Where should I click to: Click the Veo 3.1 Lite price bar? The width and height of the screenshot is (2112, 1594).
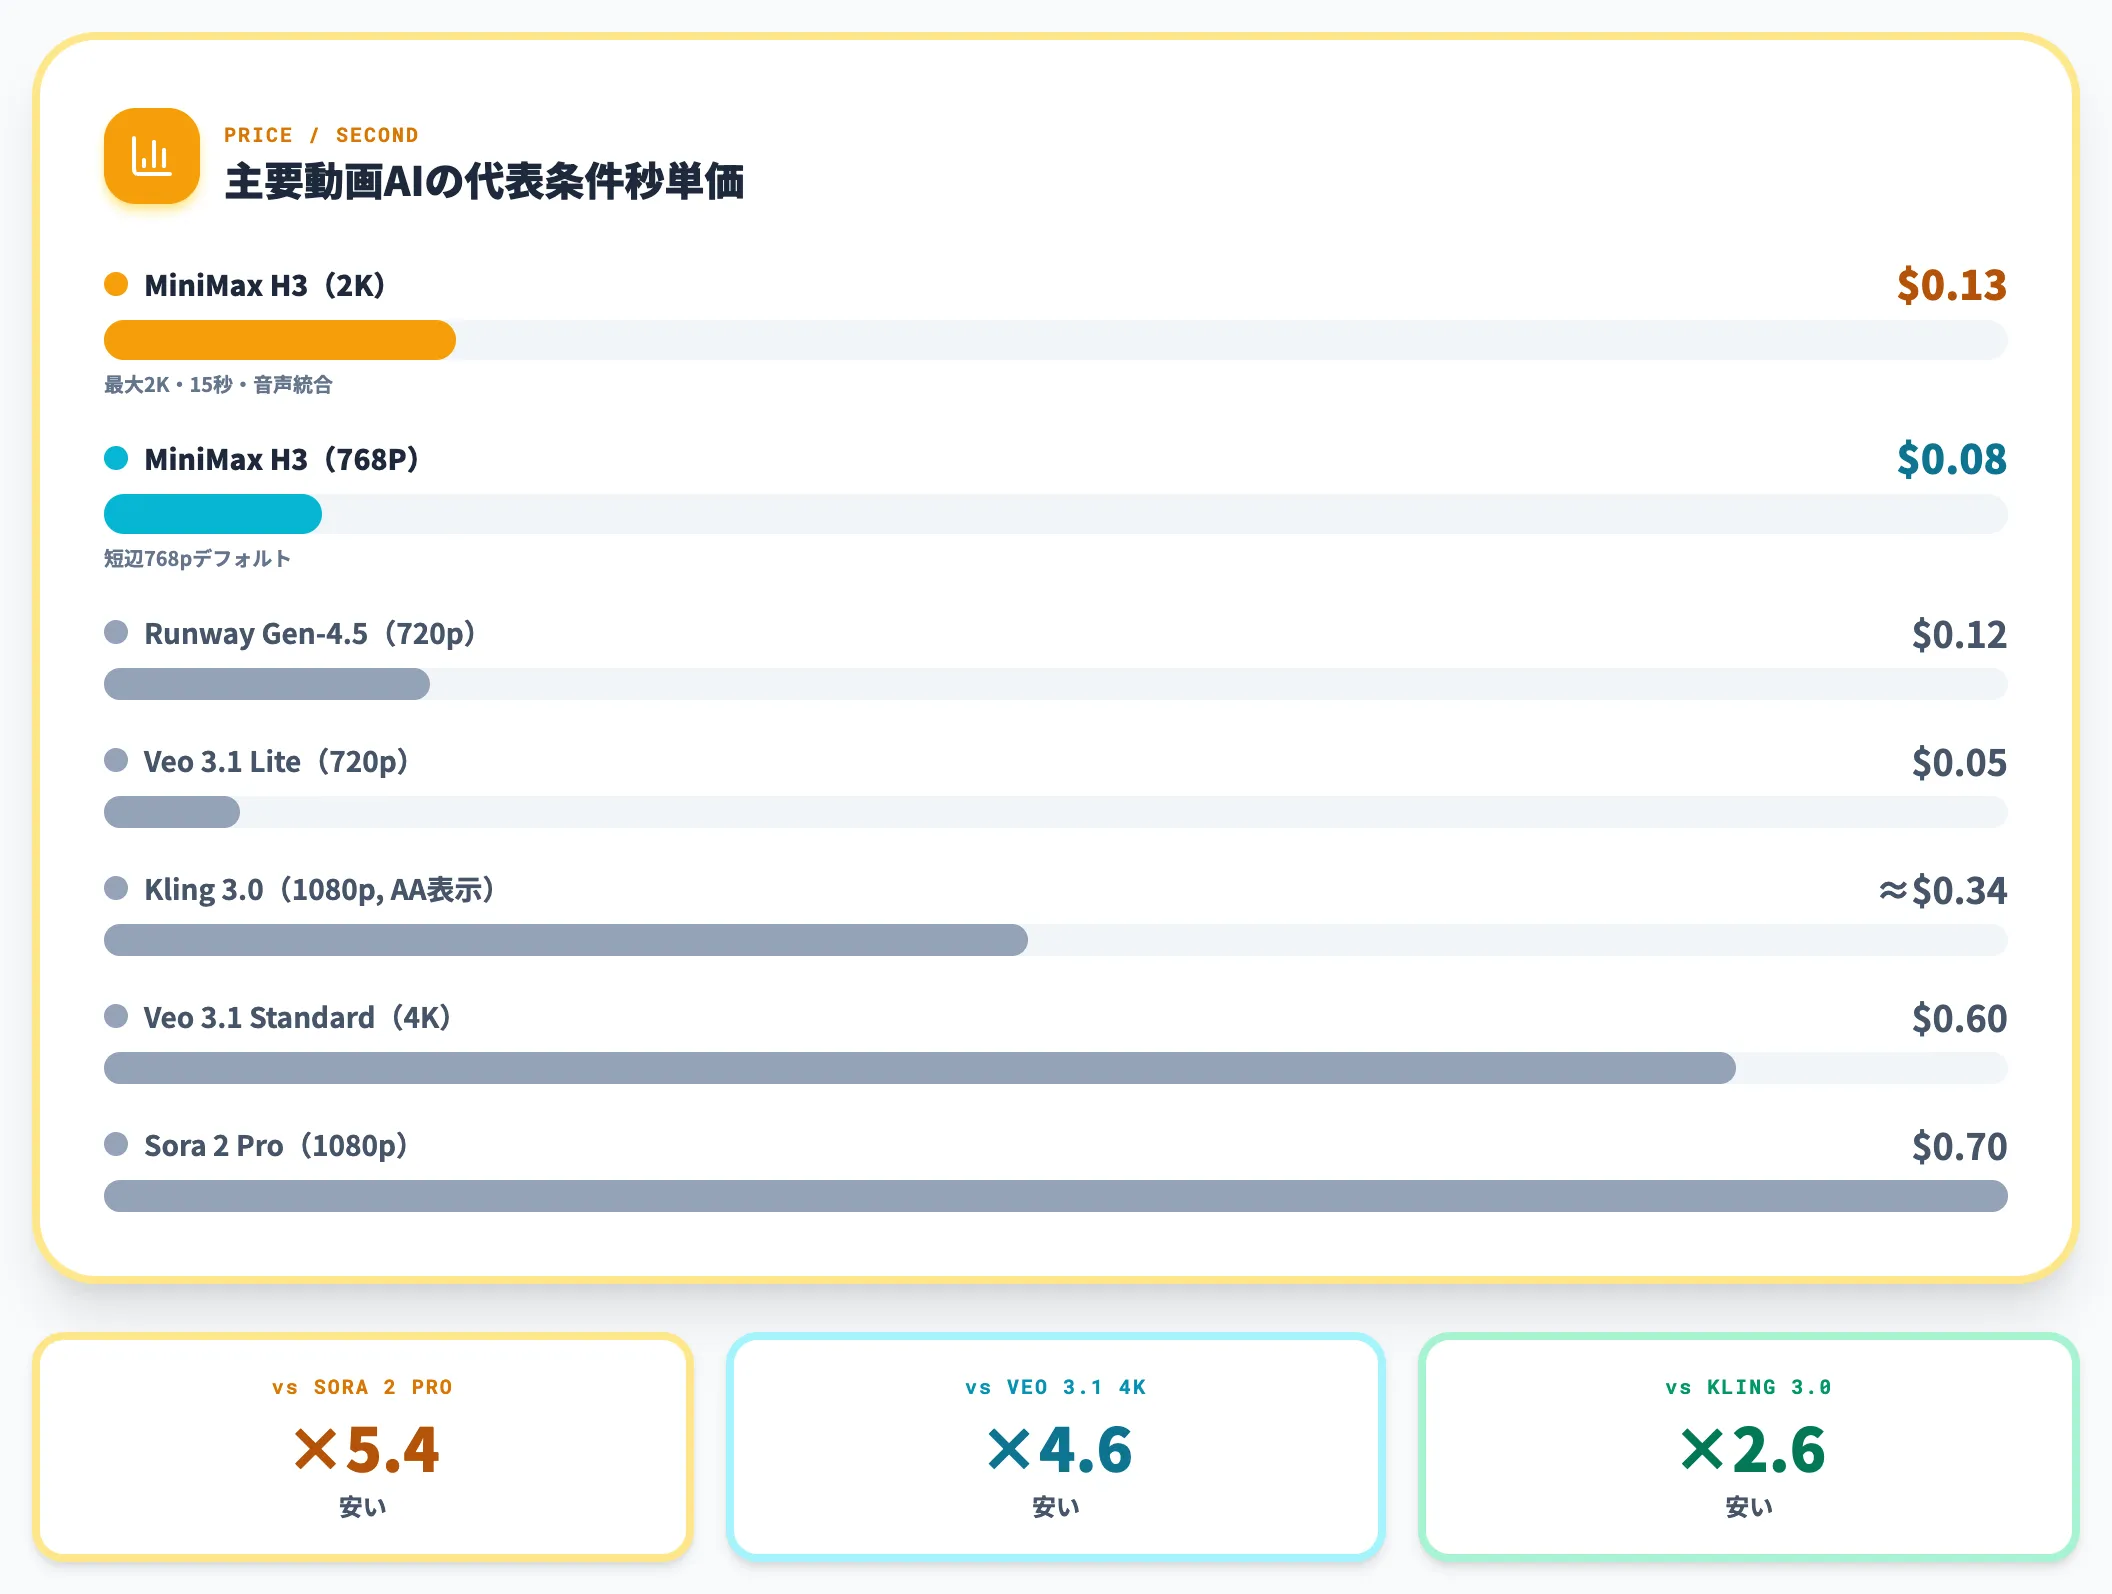tap(172, 812)
